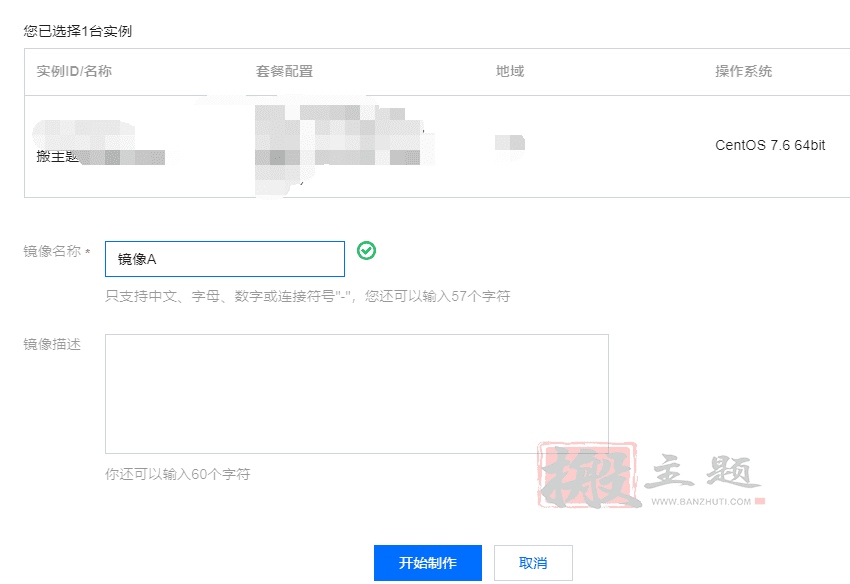Click the green validation checkmark icon
The height and width of the screenshot is (584, 850).
click(x=366, y=251)
